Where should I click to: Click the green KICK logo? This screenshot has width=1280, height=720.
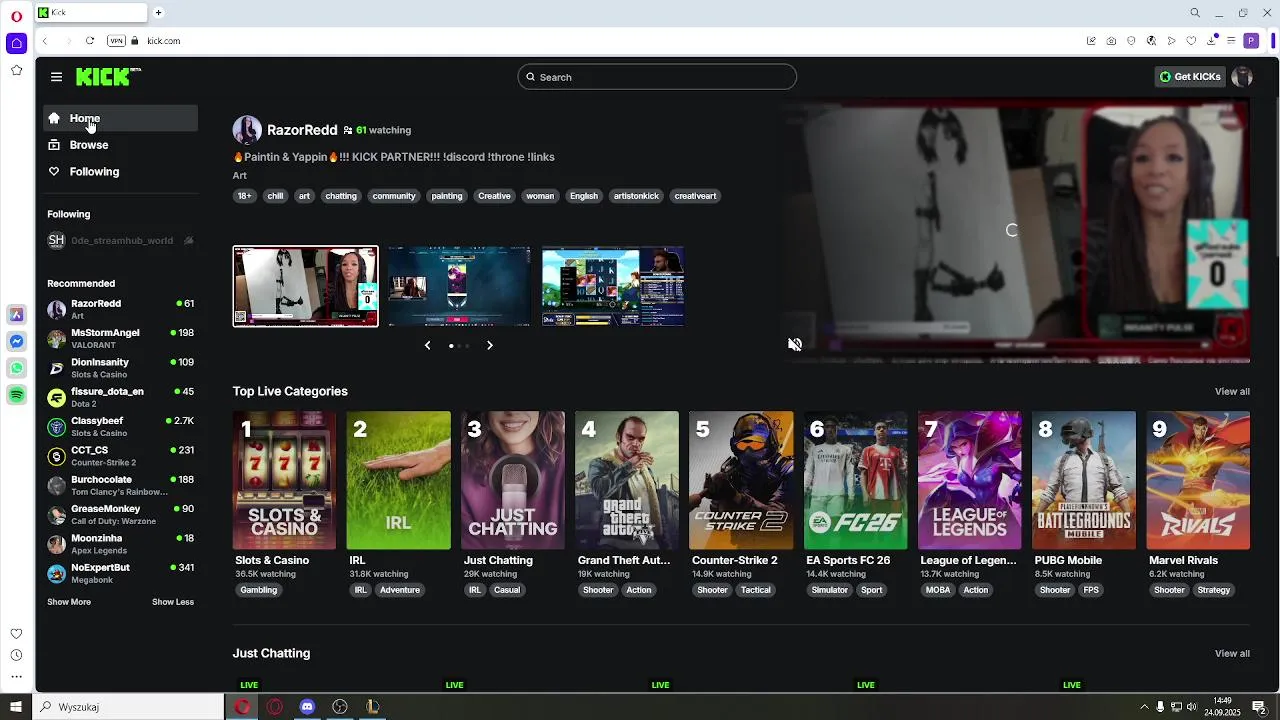tap(108, 77)
